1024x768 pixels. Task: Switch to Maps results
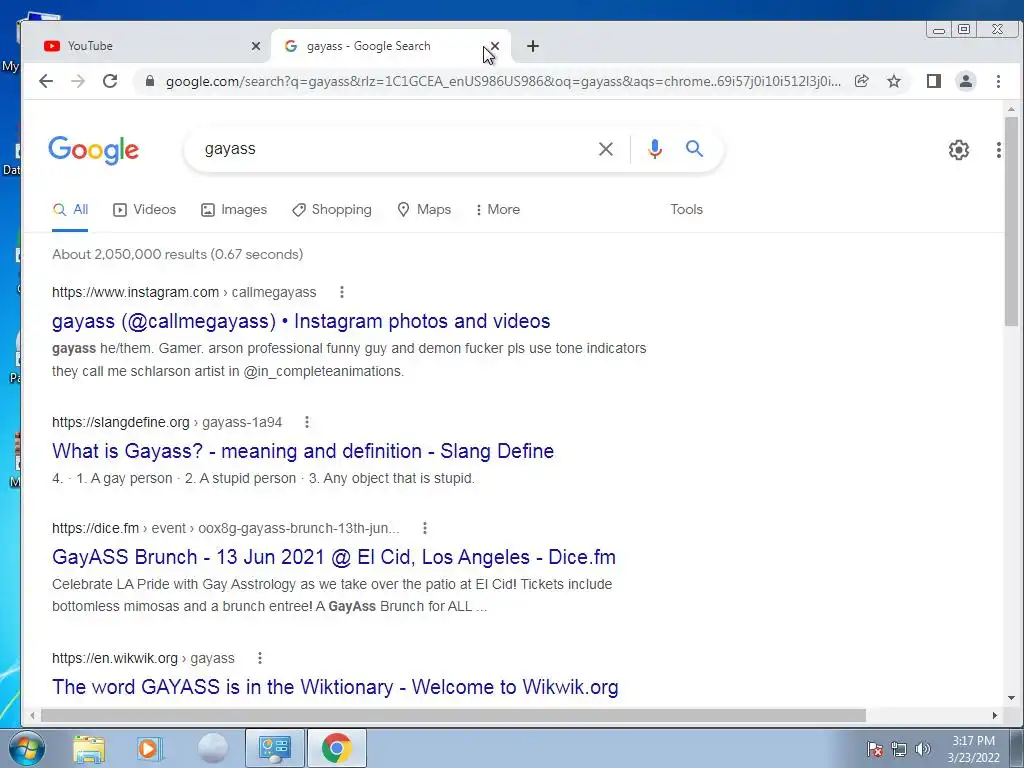424,209
